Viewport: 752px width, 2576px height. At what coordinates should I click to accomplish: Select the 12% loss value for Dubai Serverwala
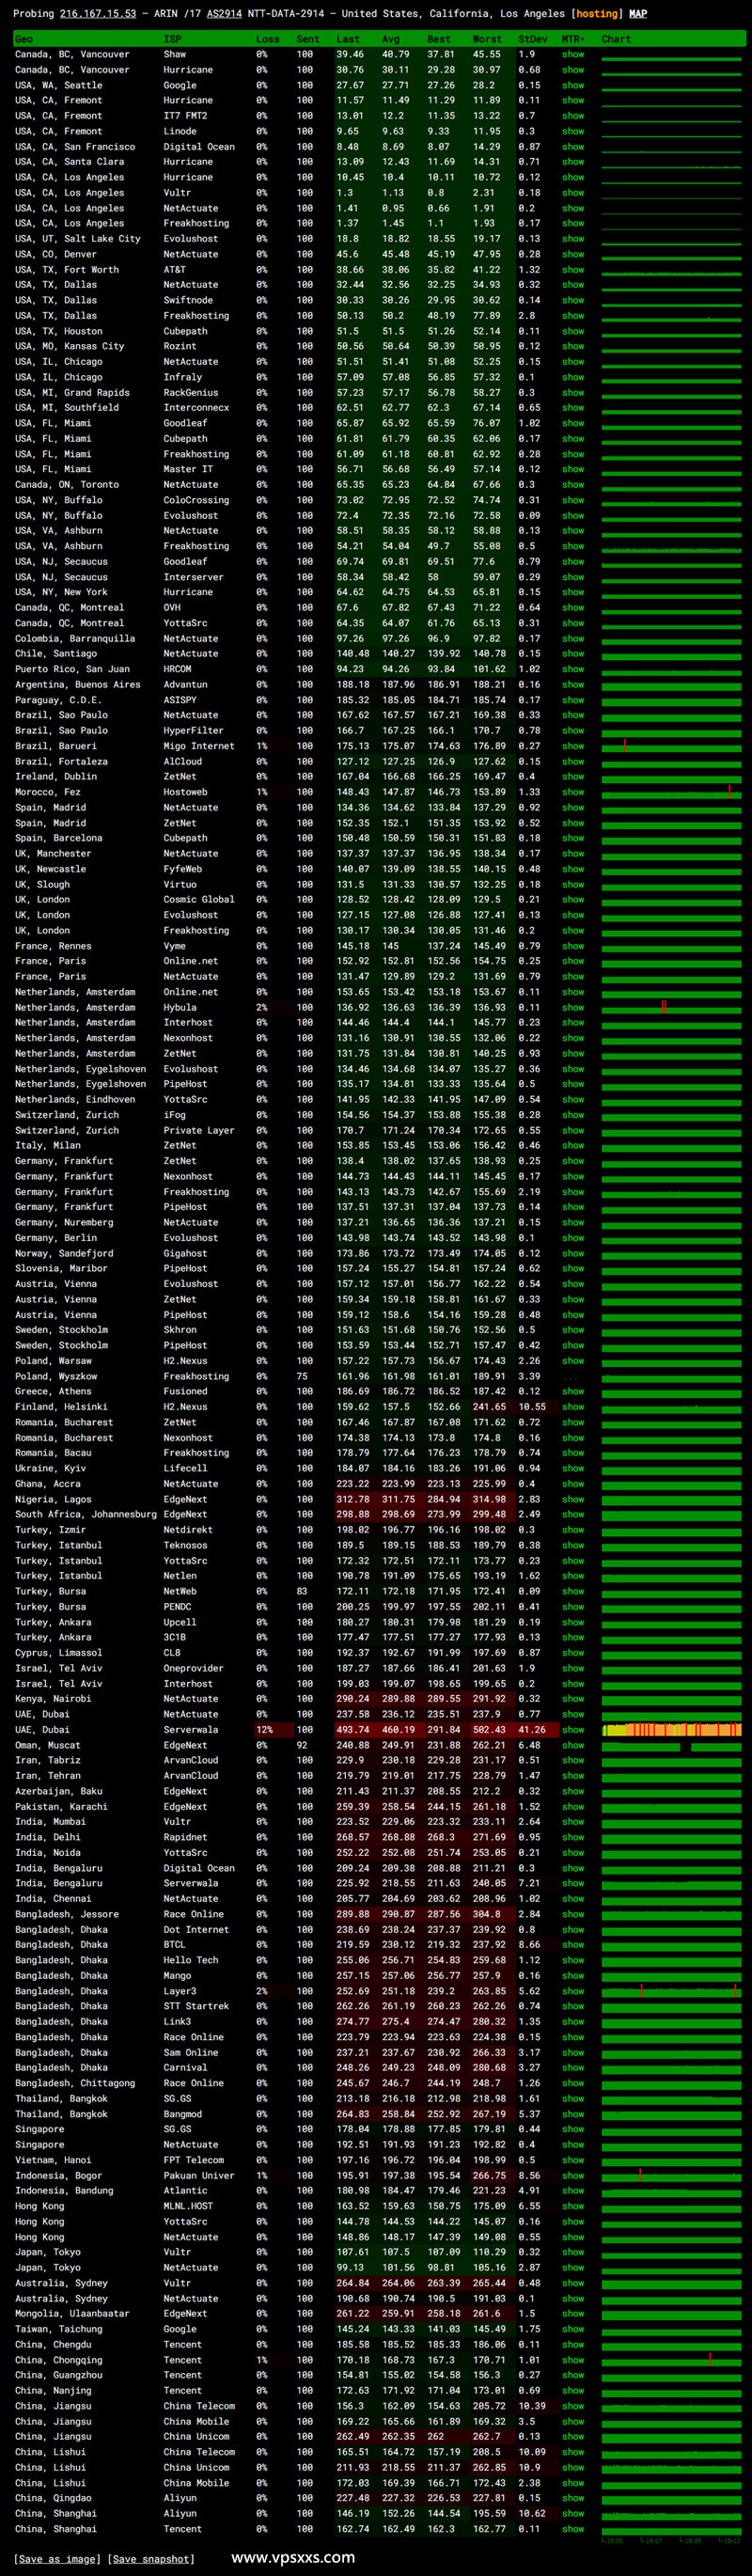[x=264, y=1729]
